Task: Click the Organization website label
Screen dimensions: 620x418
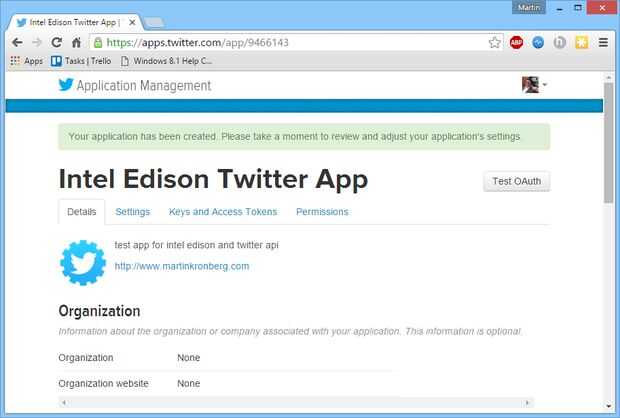Action: [x=104, y=384]
